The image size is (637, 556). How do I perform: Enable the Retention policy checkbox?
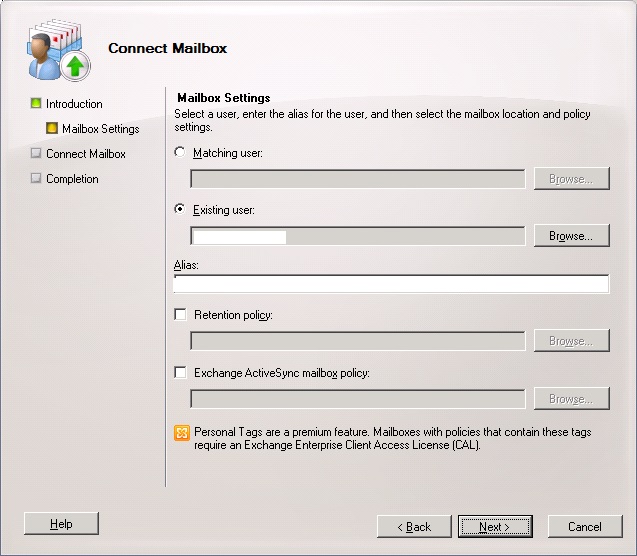[180, 314]
